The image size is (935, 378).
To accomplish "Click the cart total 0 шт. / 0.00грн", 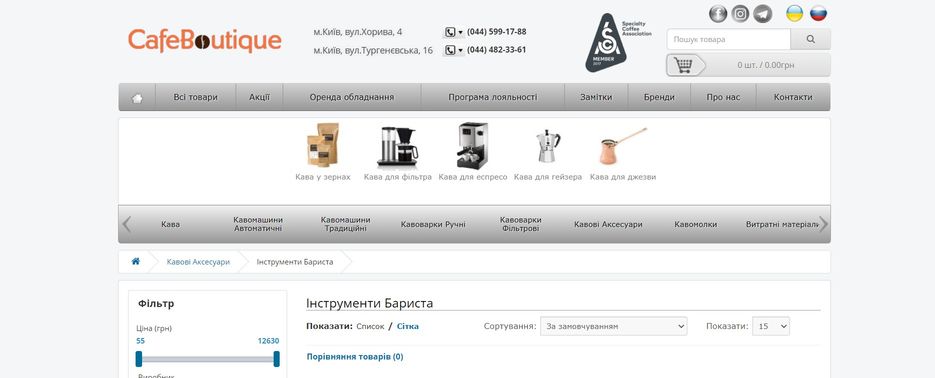I will tap(766, 65).
